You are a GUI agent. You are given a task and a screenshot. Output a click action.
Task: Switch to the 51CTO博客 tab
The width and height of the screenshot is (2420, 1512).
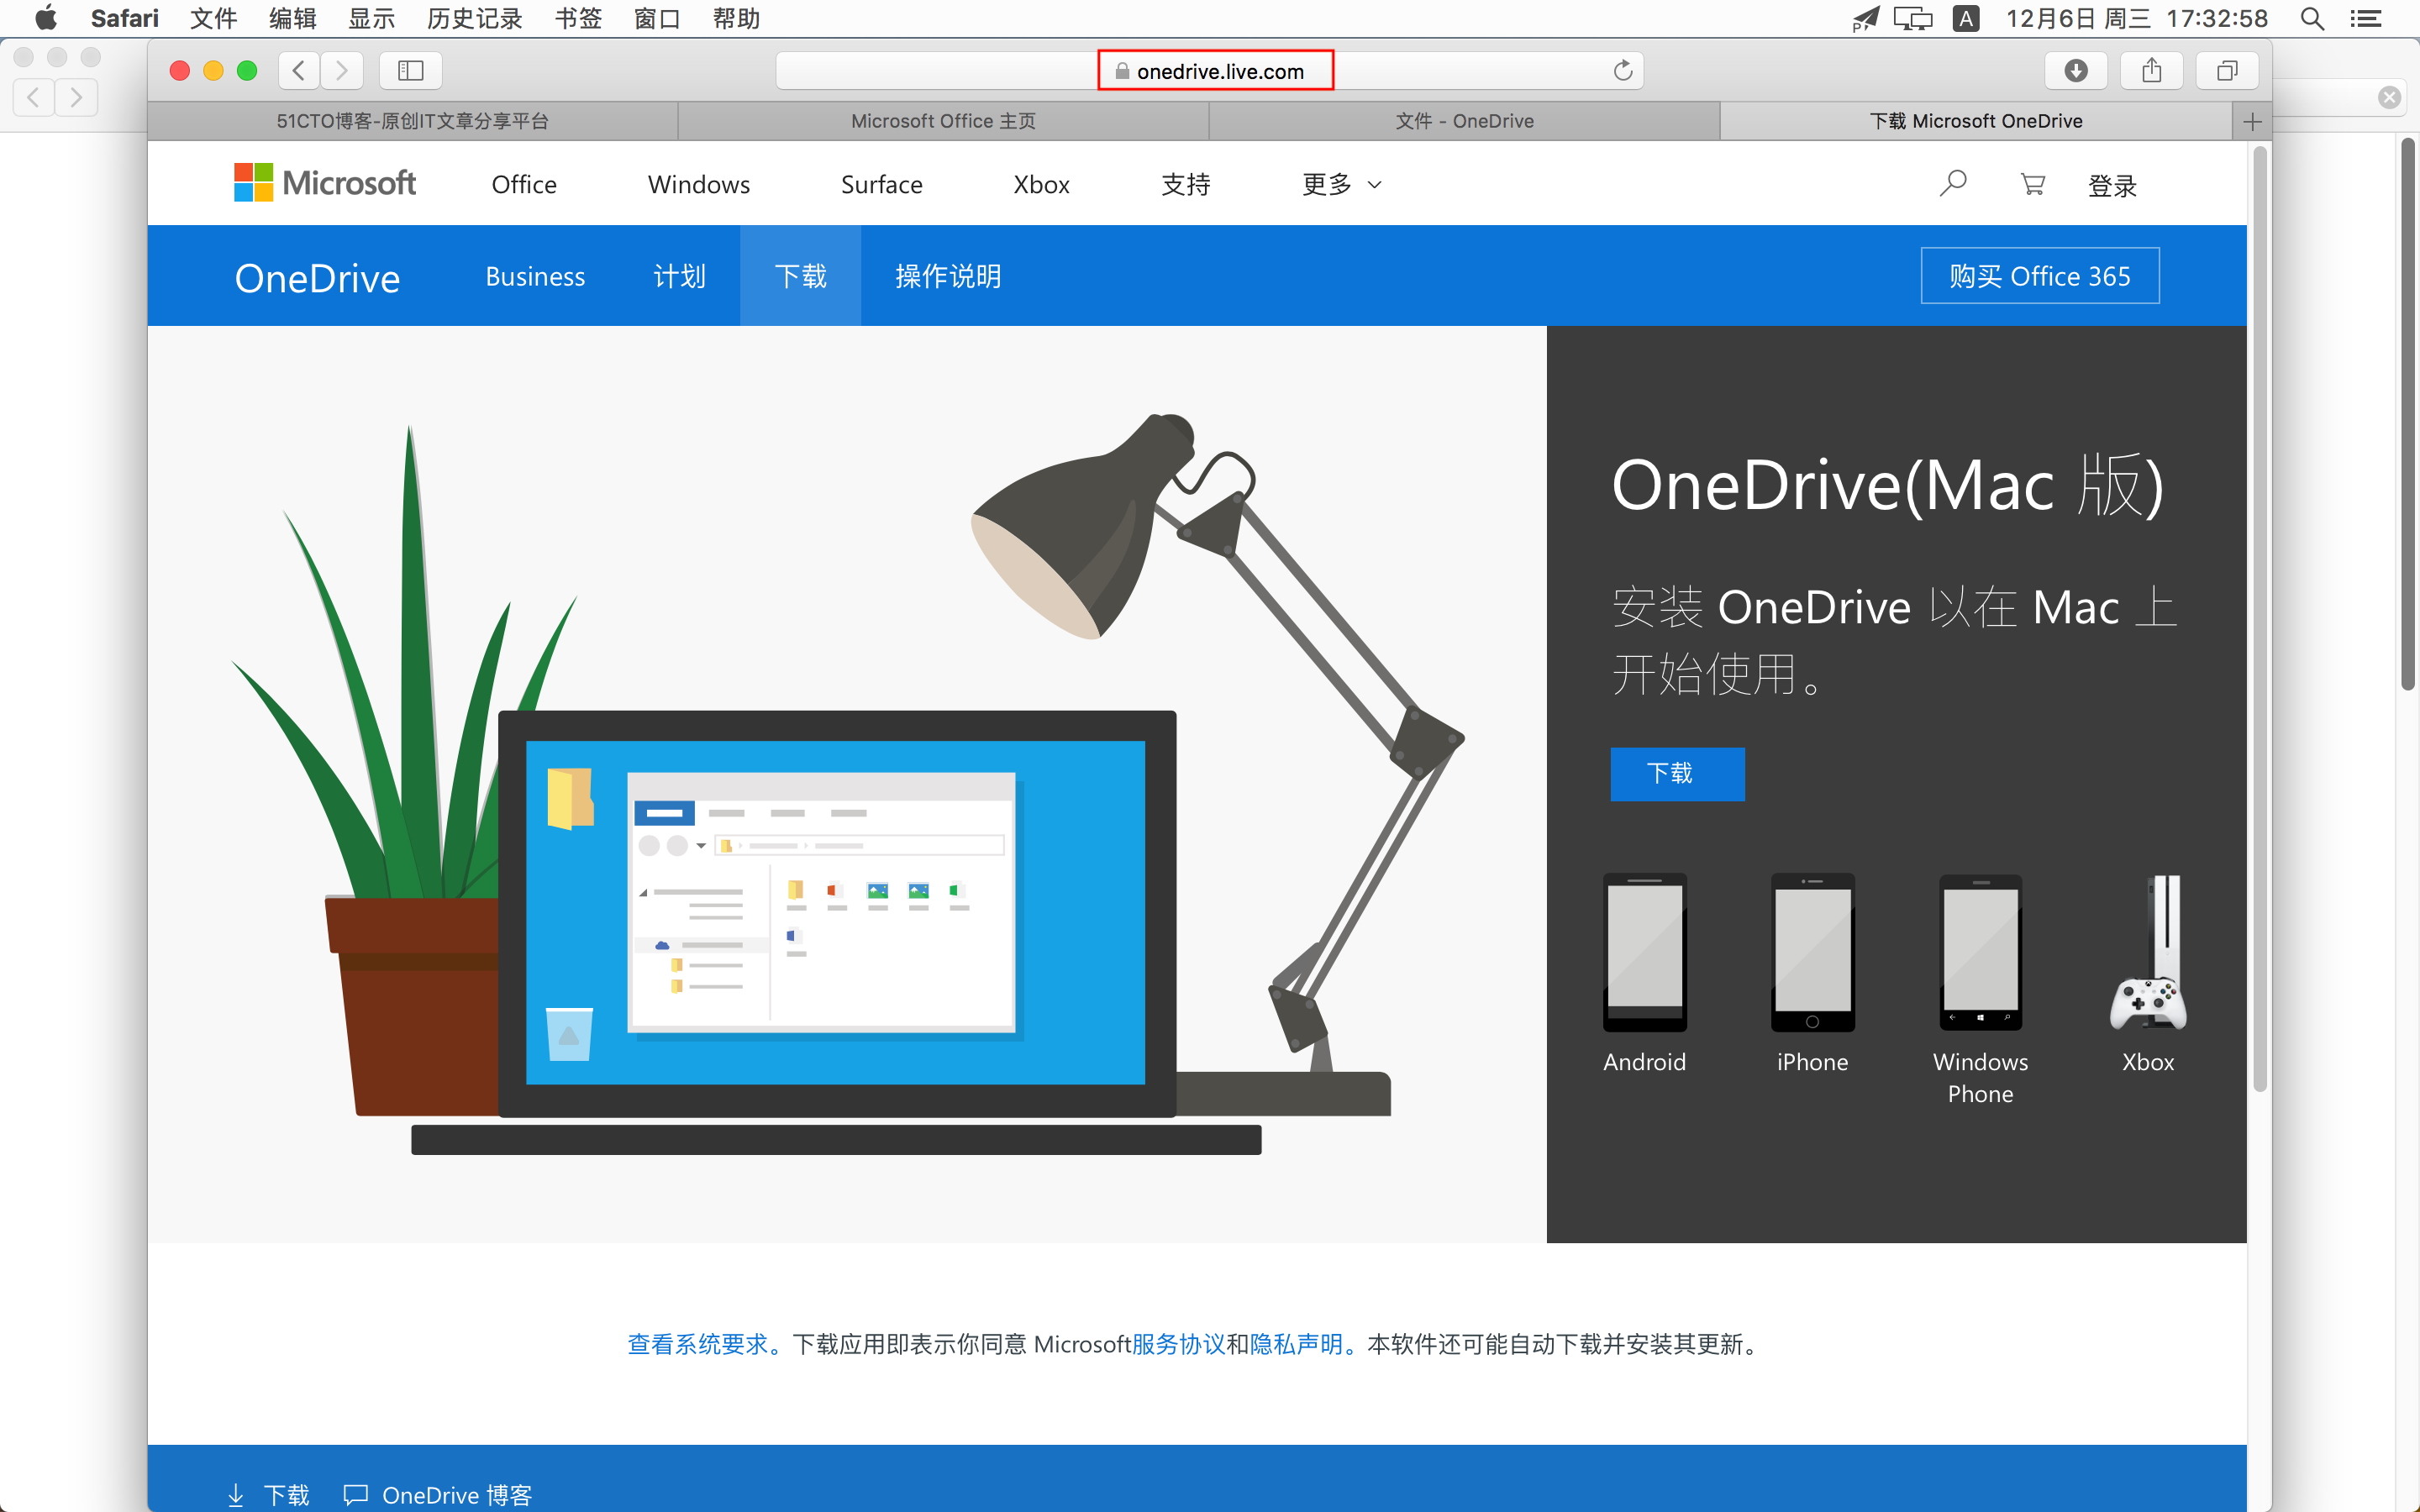point(412,121)
